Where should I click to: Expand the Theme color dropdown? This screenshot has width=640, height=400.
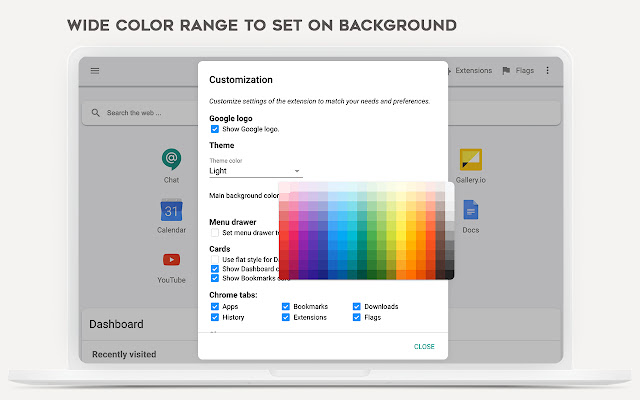(x=254, y=171)
